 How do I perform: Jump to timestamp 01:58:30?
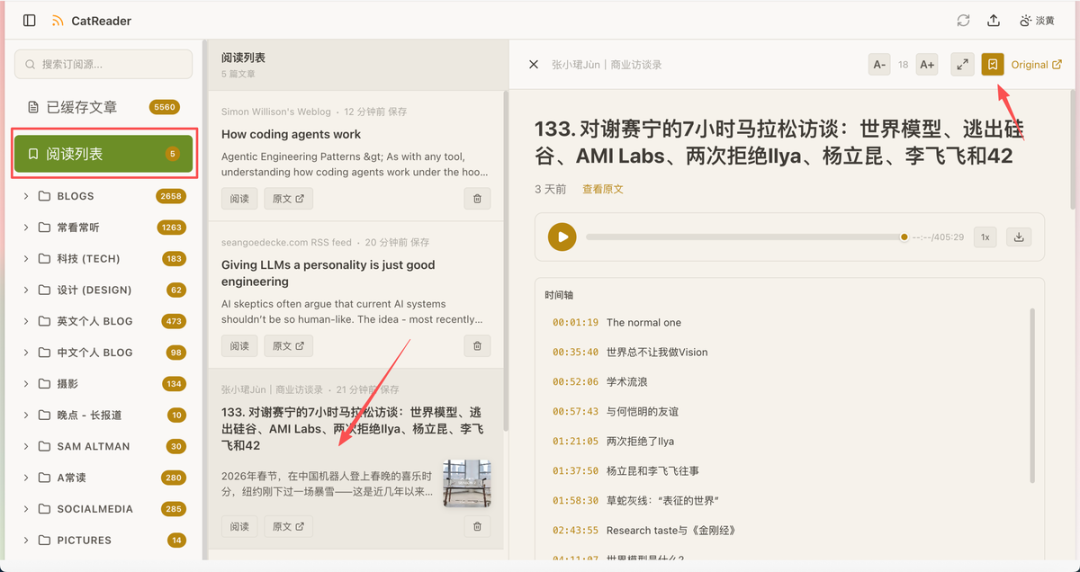point(575,500)
